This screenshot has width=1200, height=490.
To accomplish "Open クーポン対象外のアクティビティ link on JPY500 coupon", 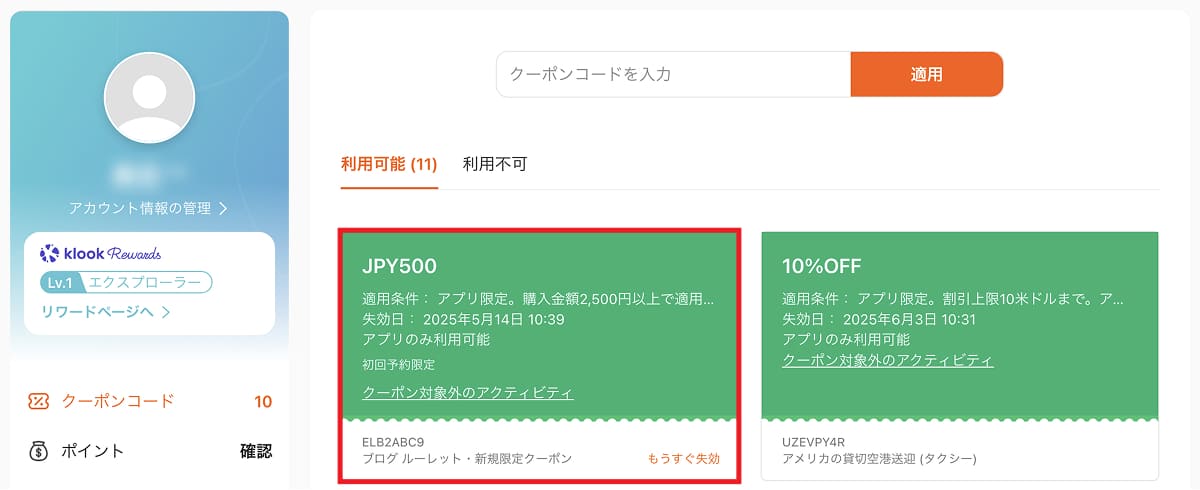I will [468, 392].
